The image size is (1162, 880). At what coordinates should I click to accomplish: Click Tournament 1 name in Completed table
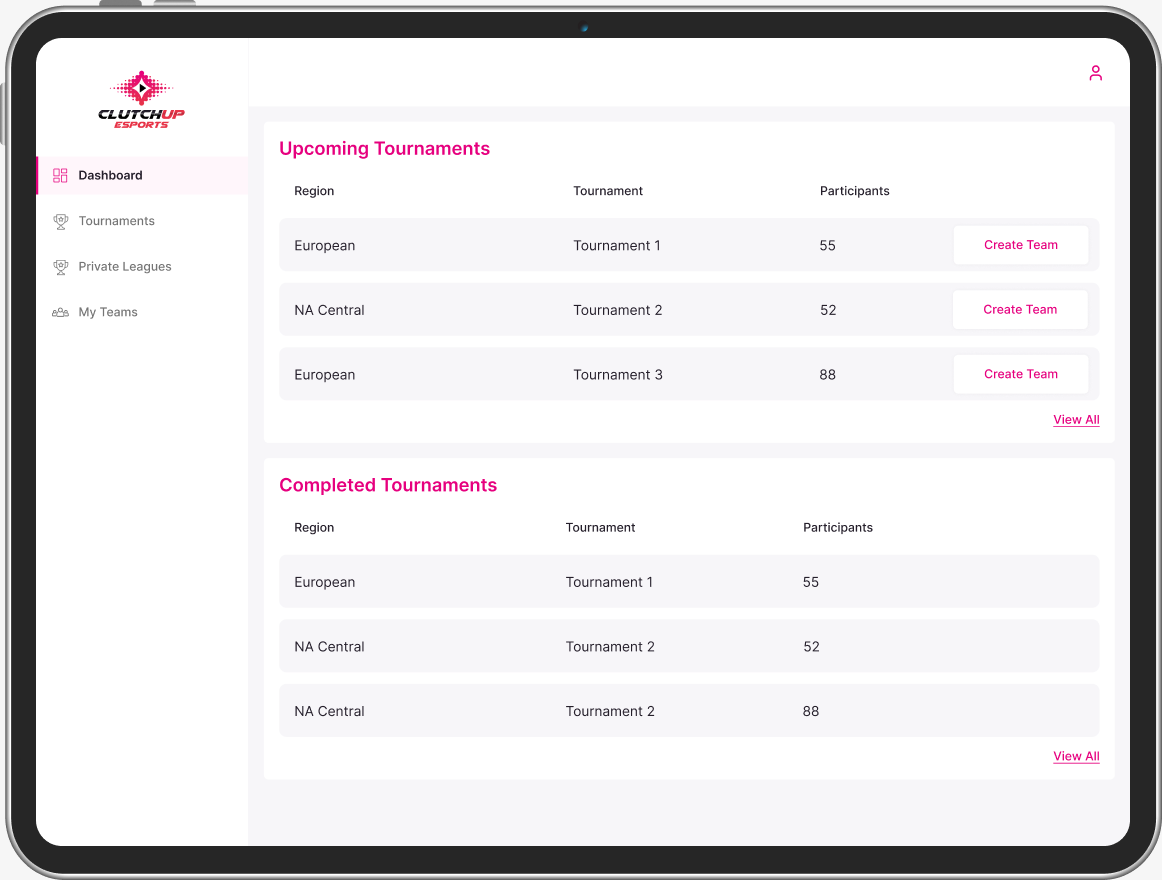coord(609,582)
